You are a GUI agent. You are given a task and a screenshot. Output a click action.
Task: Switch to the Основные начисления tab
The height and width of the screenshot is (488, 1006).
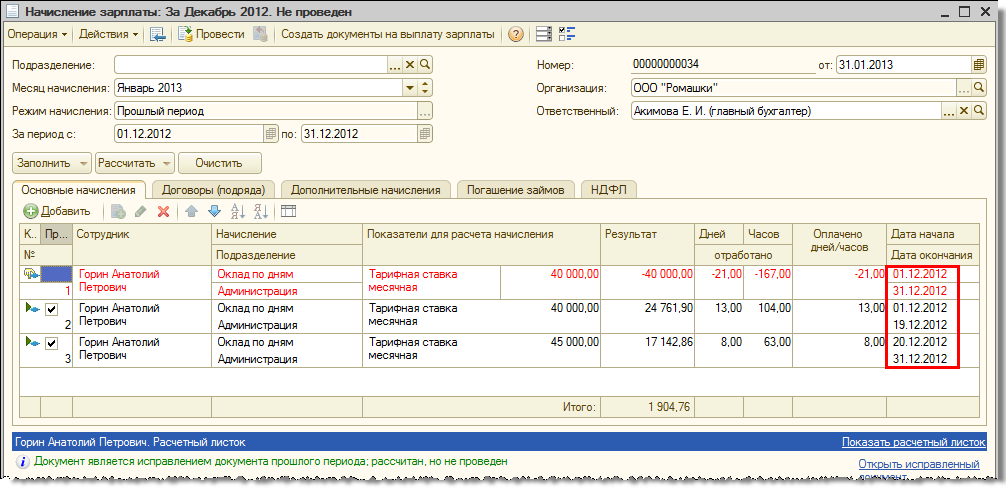point(78,190)
